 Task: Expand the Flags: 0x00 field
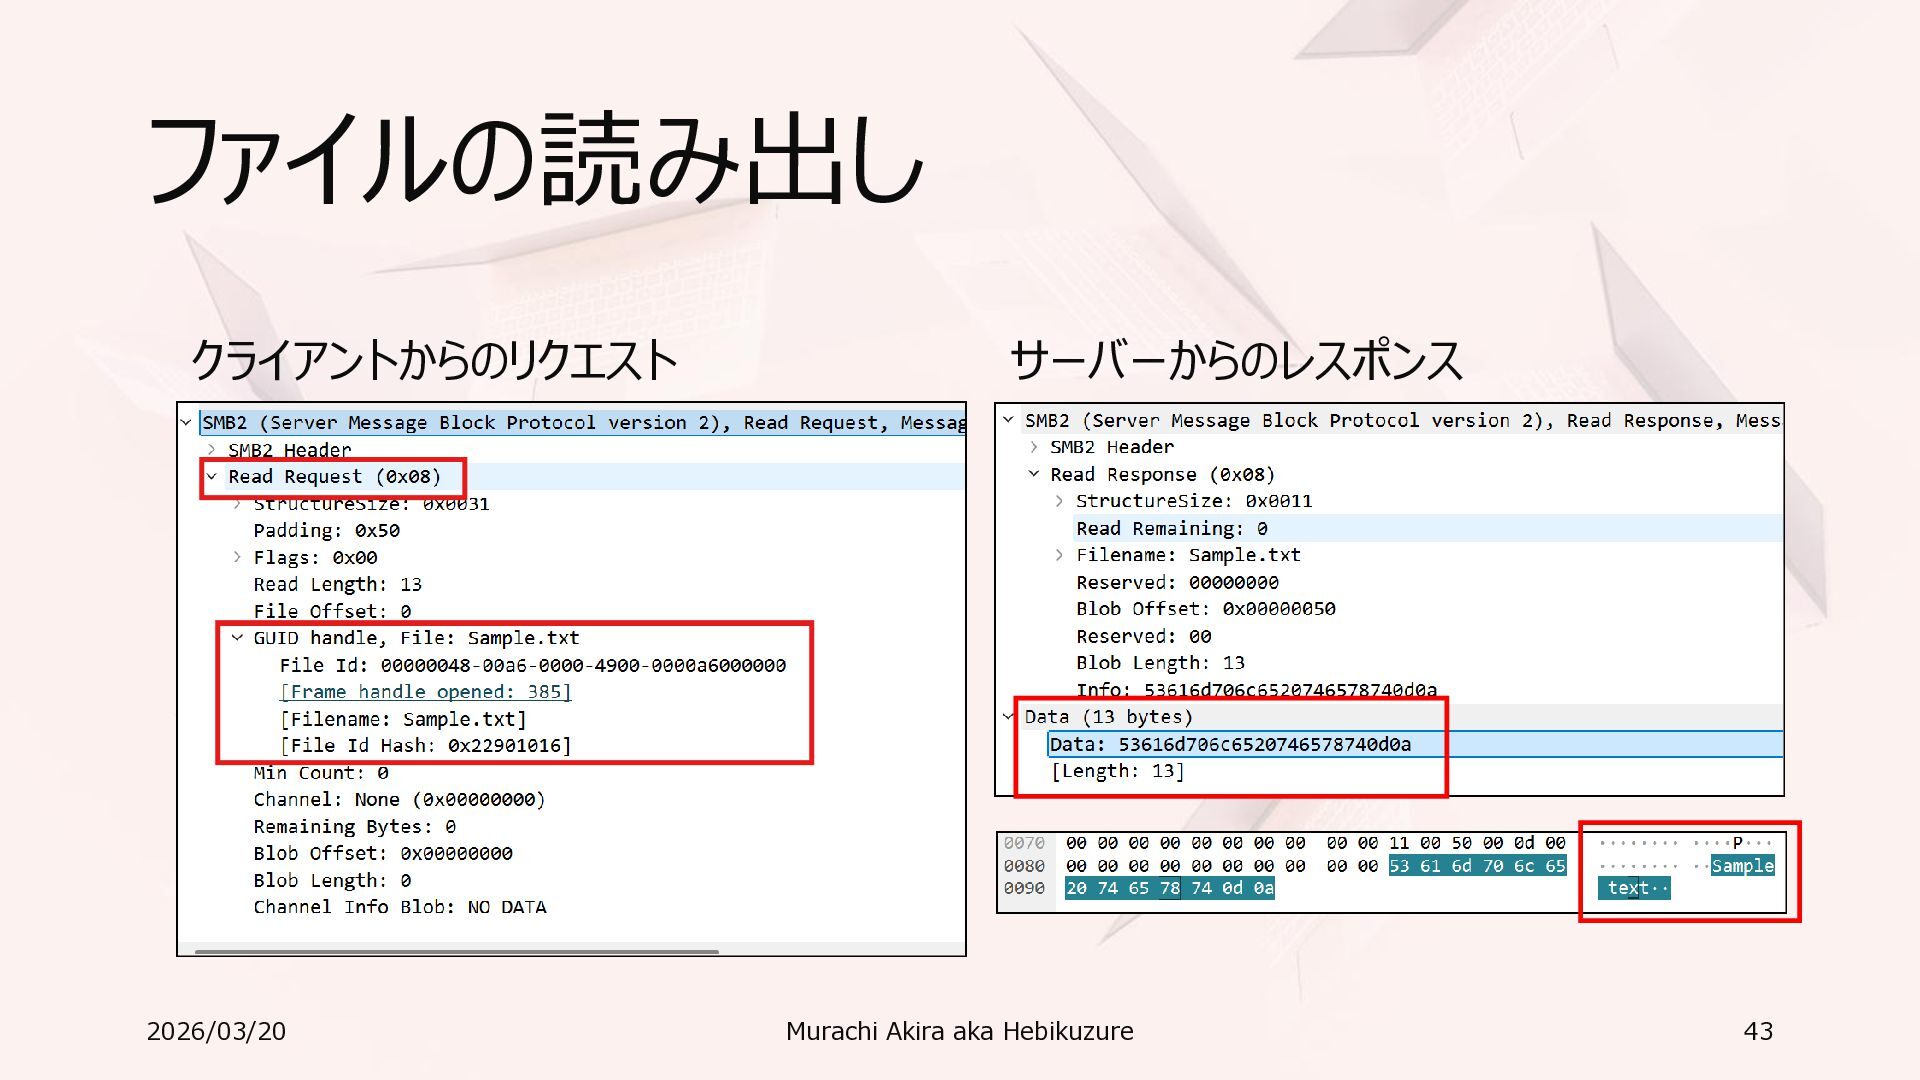(237, 557)
